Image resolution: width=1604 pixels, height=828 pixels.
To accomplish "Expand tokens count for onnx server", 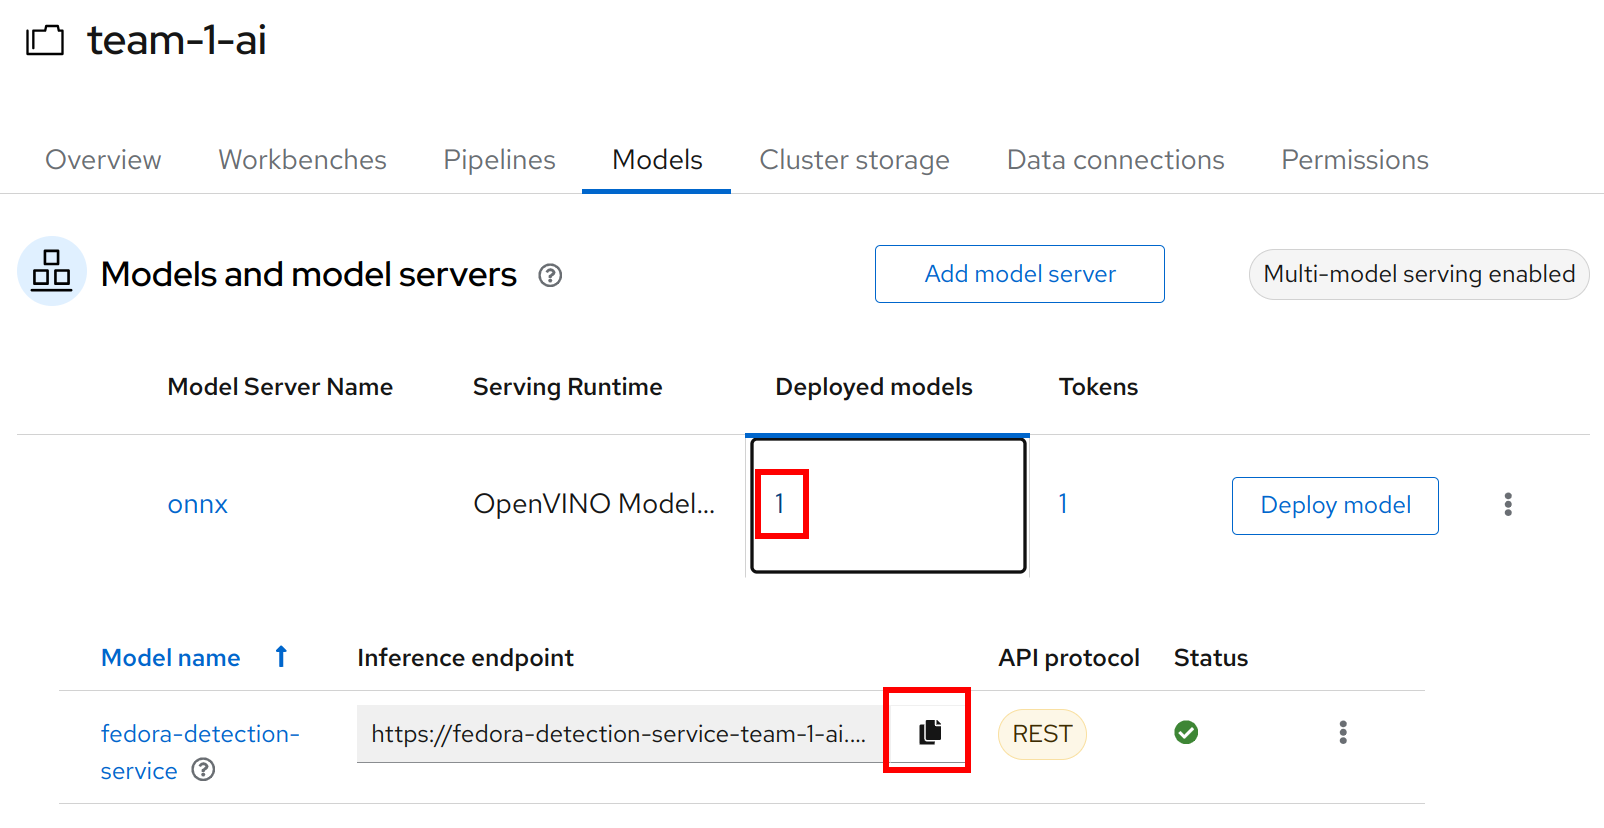I will click(1063, 504).
